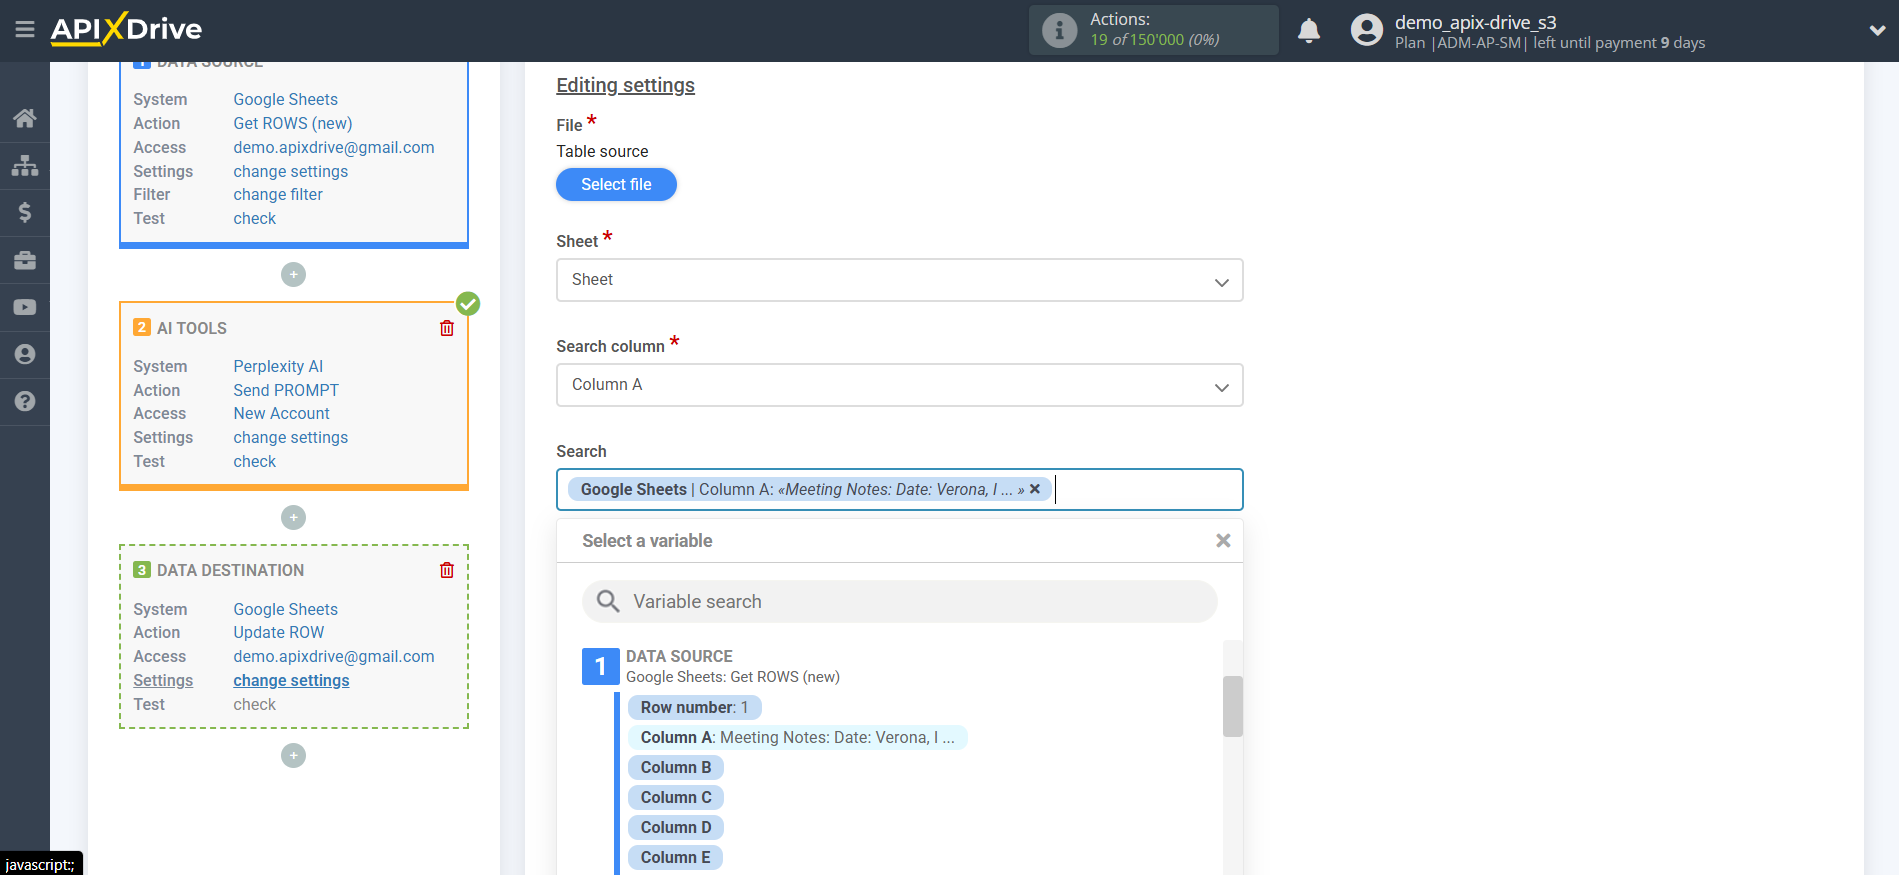The height and width of the screenshot is (875, 1899).
Task: Open the YouTube video sidebar icon
Action: click(x=25, y=307)
